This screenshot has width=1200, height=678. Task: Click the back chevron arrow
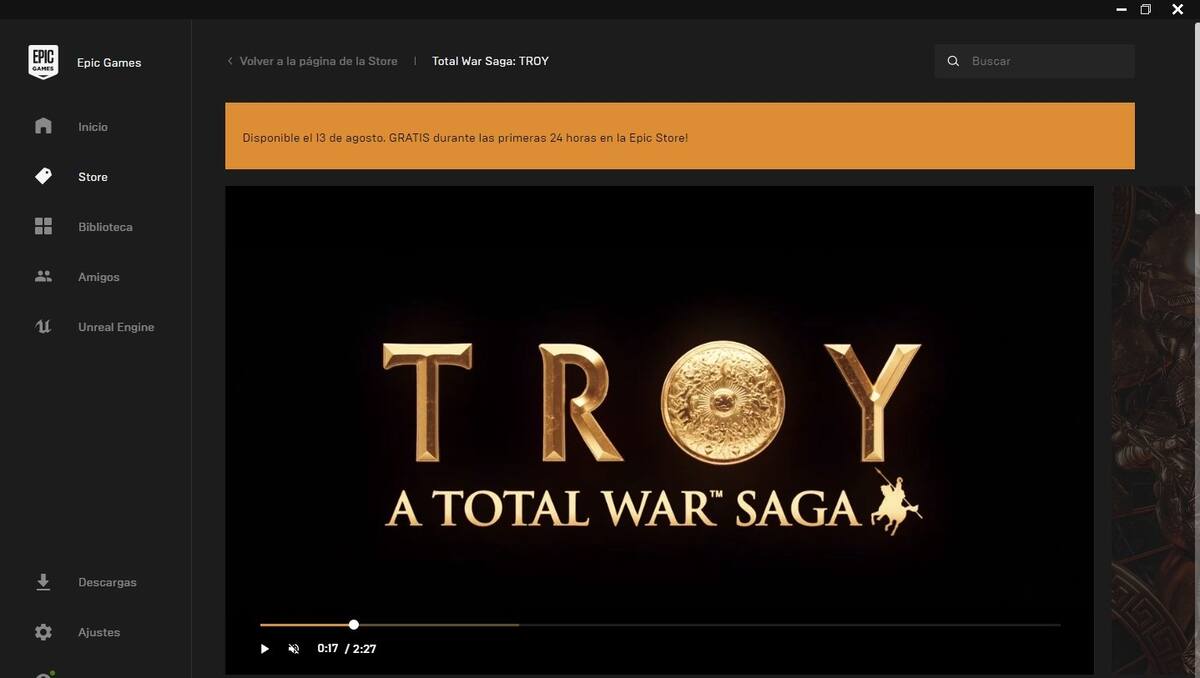point(230,61)
